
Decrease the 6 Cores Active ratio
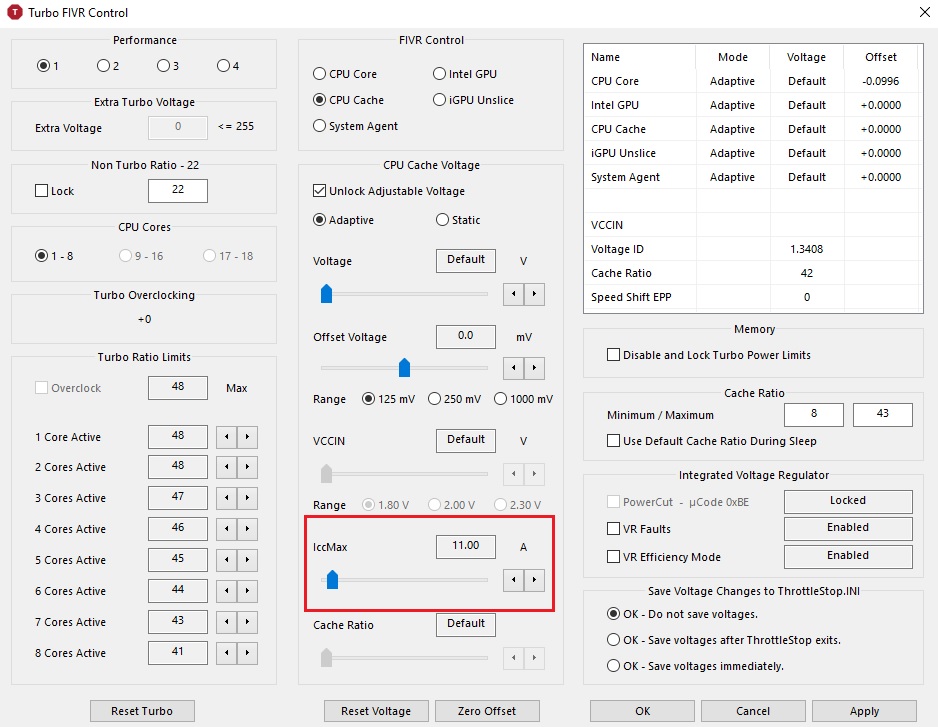226,591
